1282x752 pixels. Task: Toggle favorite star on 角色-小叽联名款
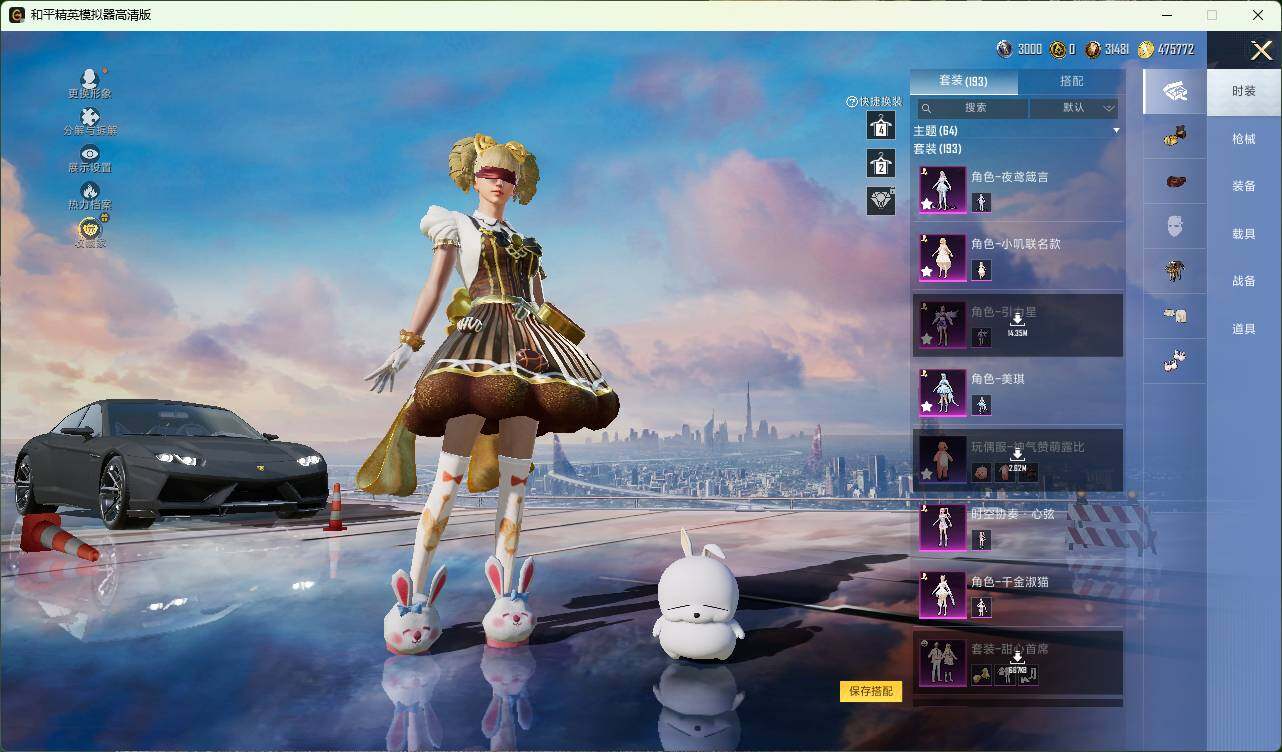927,271
